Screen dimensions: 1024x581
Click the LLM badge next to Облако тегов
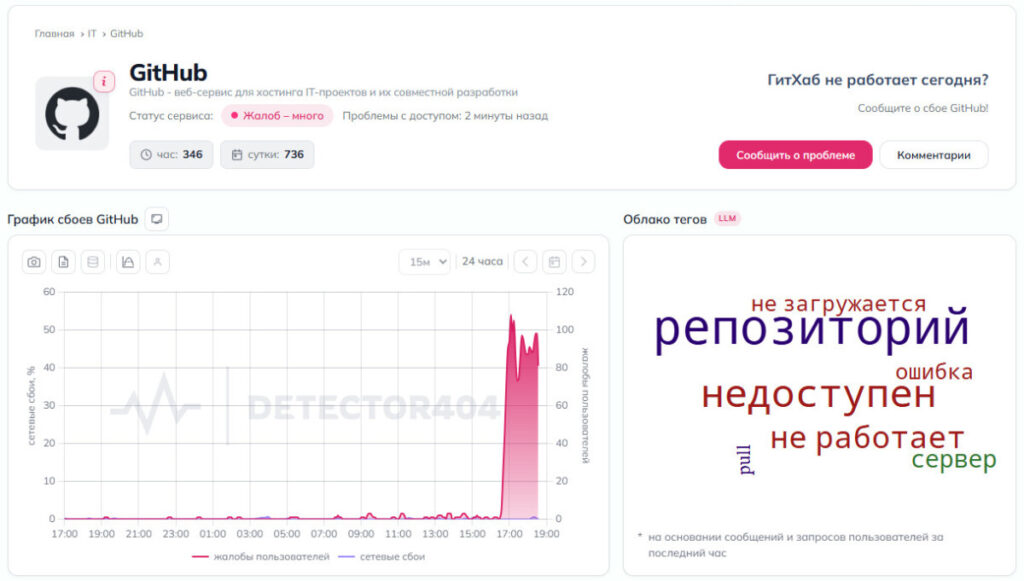coord(727,219)
